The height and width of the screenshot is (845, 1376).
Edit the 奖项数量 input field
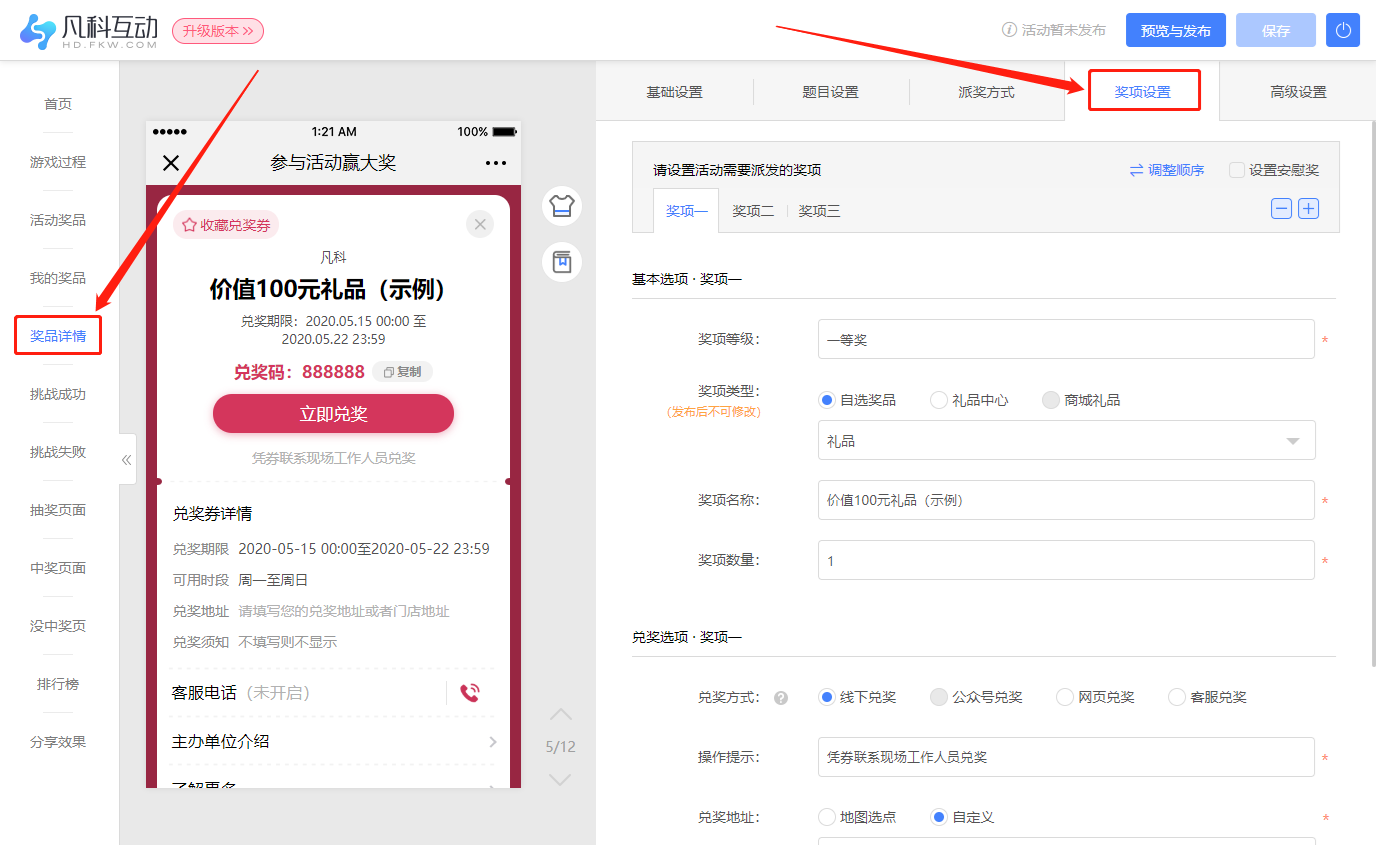click(x=1066, y=560)
